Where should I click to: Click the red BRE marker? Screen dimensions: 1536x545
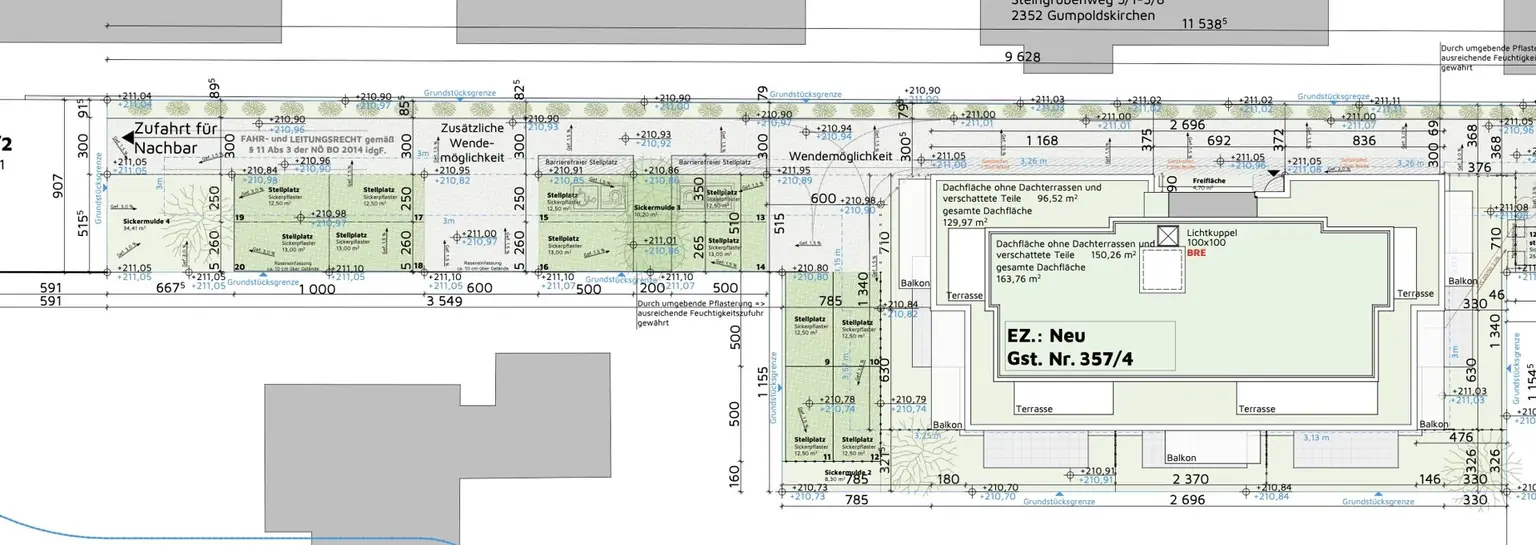point(1195,254)
